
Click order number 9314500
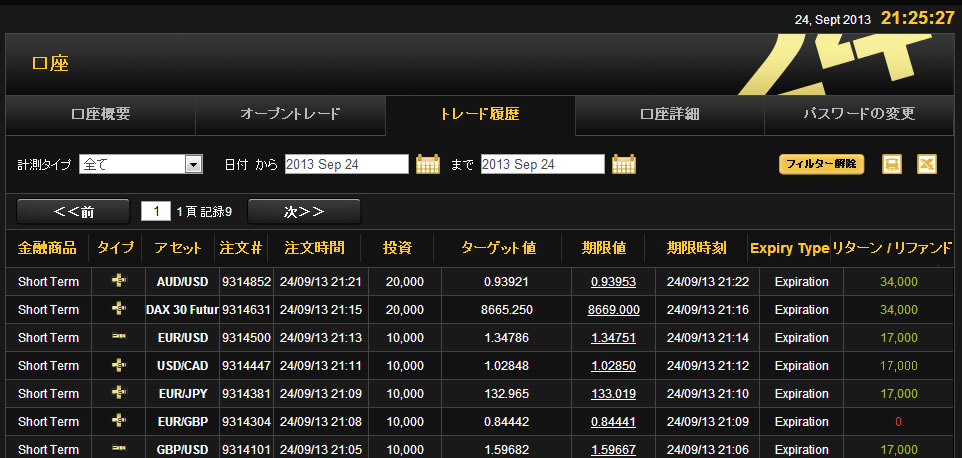click(246, 338)
